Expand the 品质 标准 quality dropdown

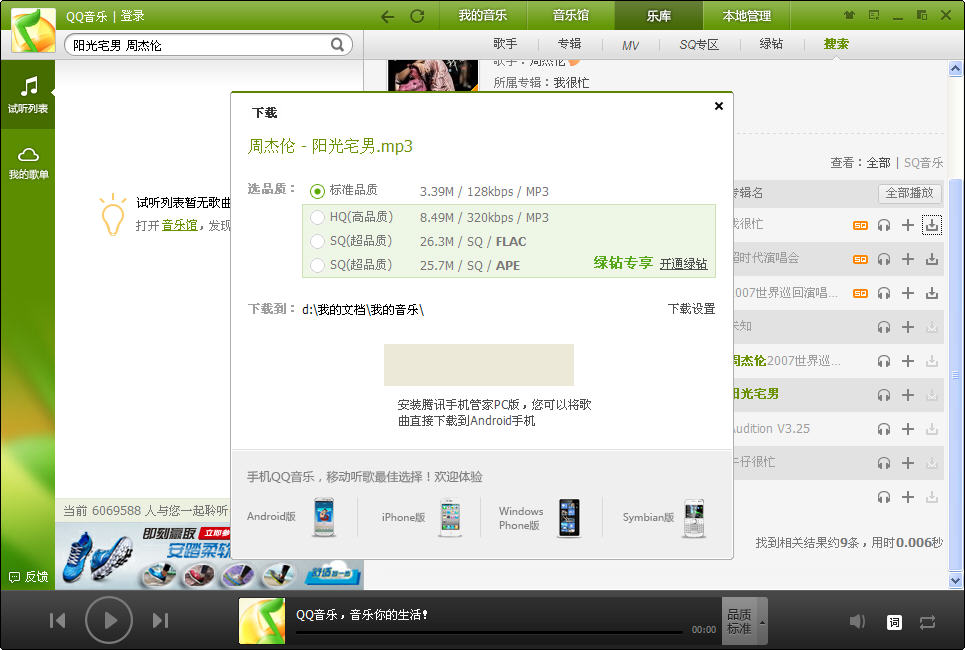745,621
